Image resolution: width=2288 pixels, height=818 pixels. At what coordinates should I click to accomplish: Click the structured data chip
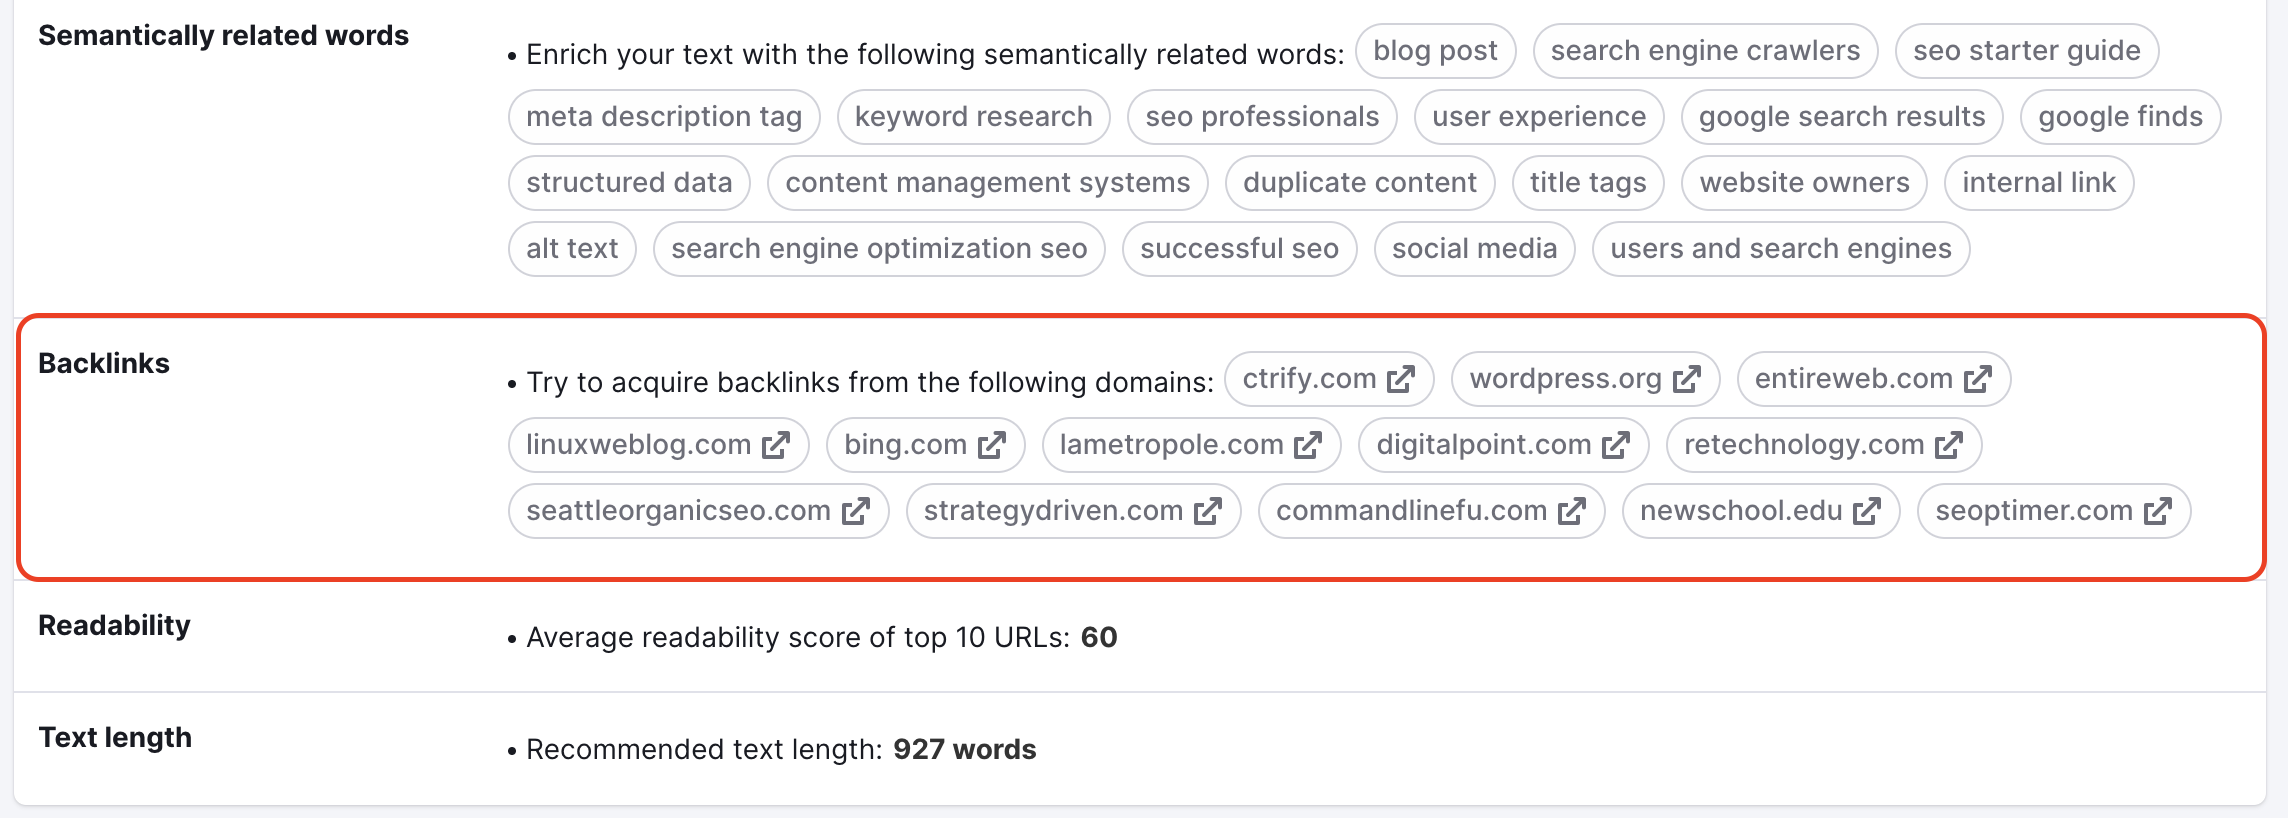(x=629, y=182)
